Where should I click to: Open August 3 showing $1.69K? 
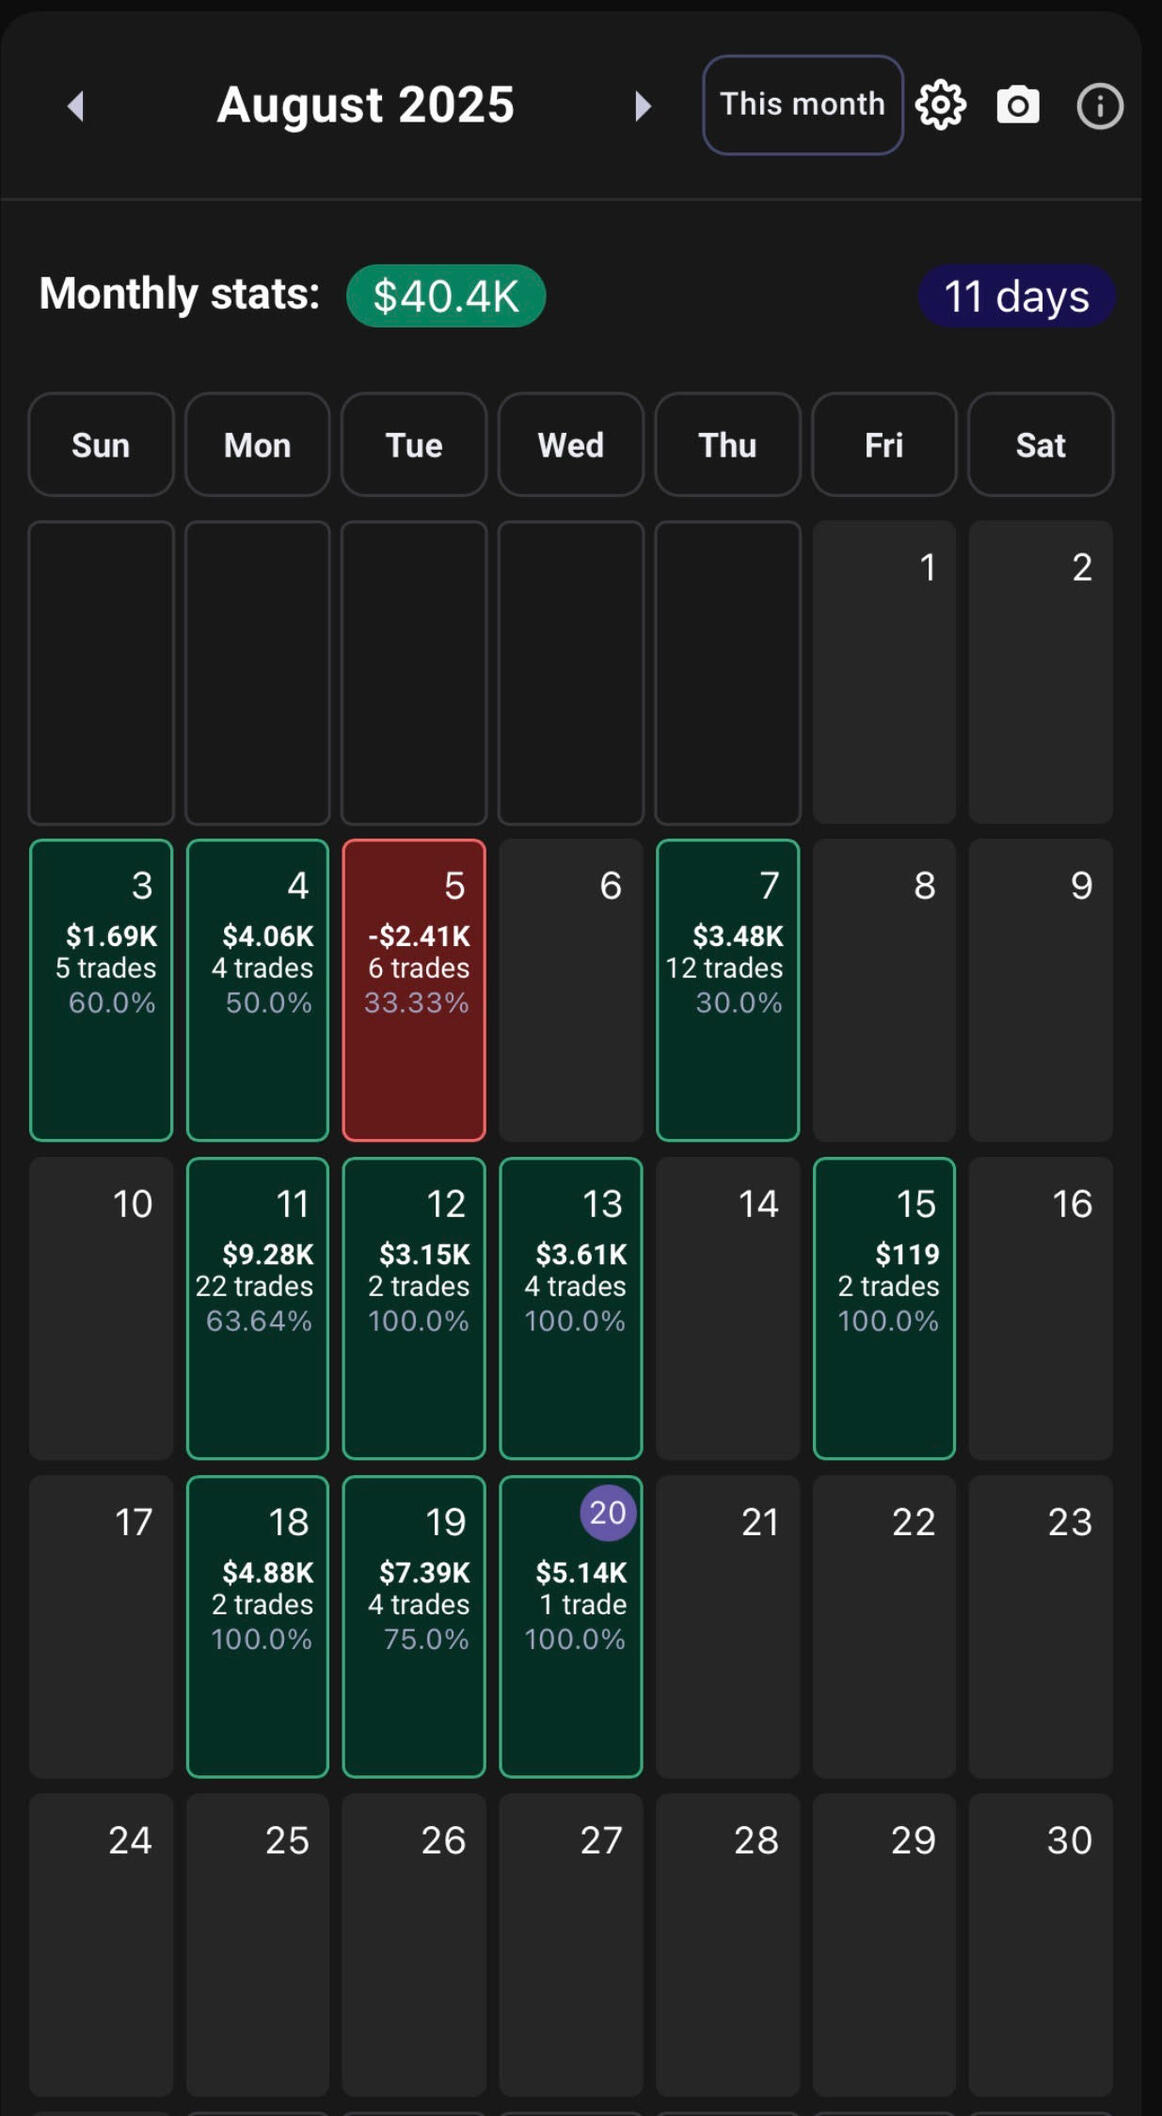pos(101,990)
